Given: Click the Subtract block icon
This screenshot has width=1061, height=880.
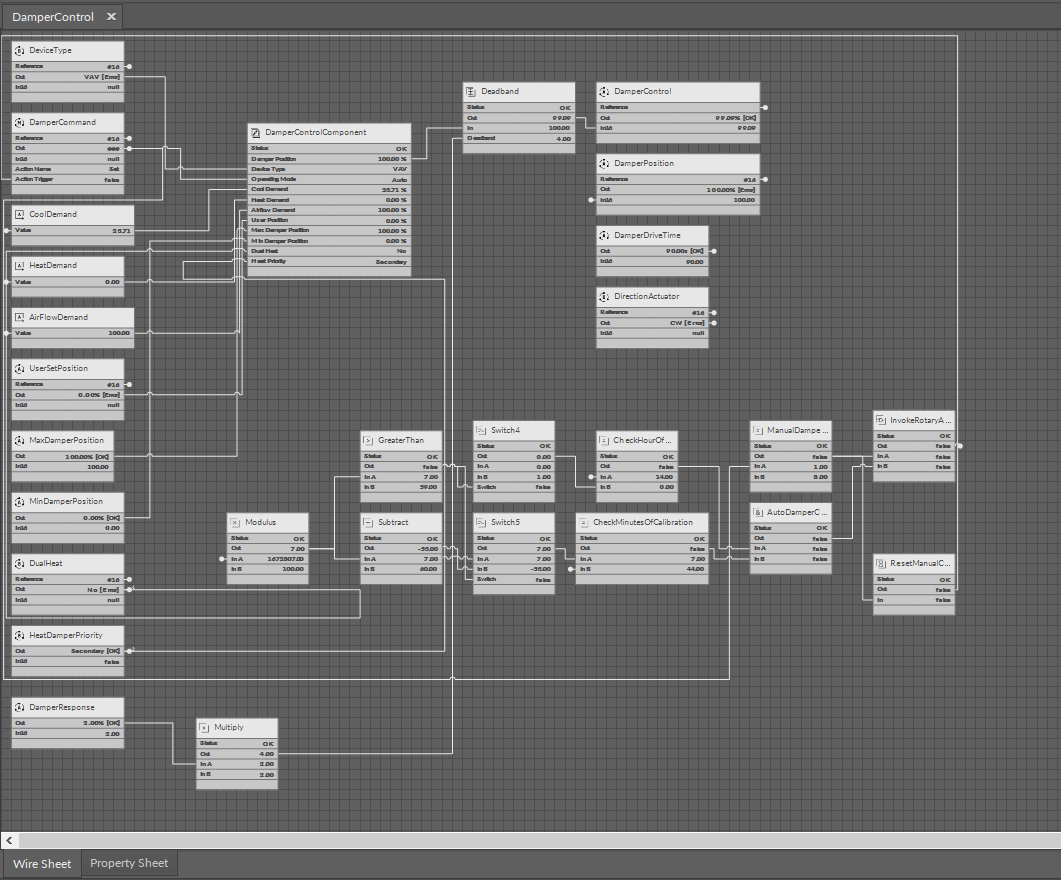Looking at the screenshot, I should click(368, 522).
